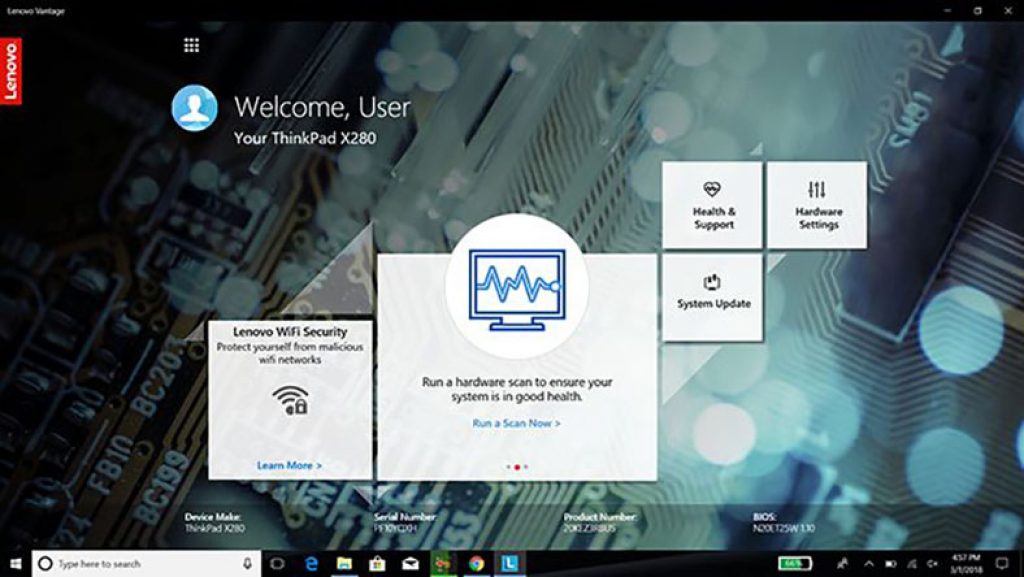The height and width of the screenshot is (577, 1024).
Task: Click the Cortana microphone icon
Action: [x=248, y=563]
